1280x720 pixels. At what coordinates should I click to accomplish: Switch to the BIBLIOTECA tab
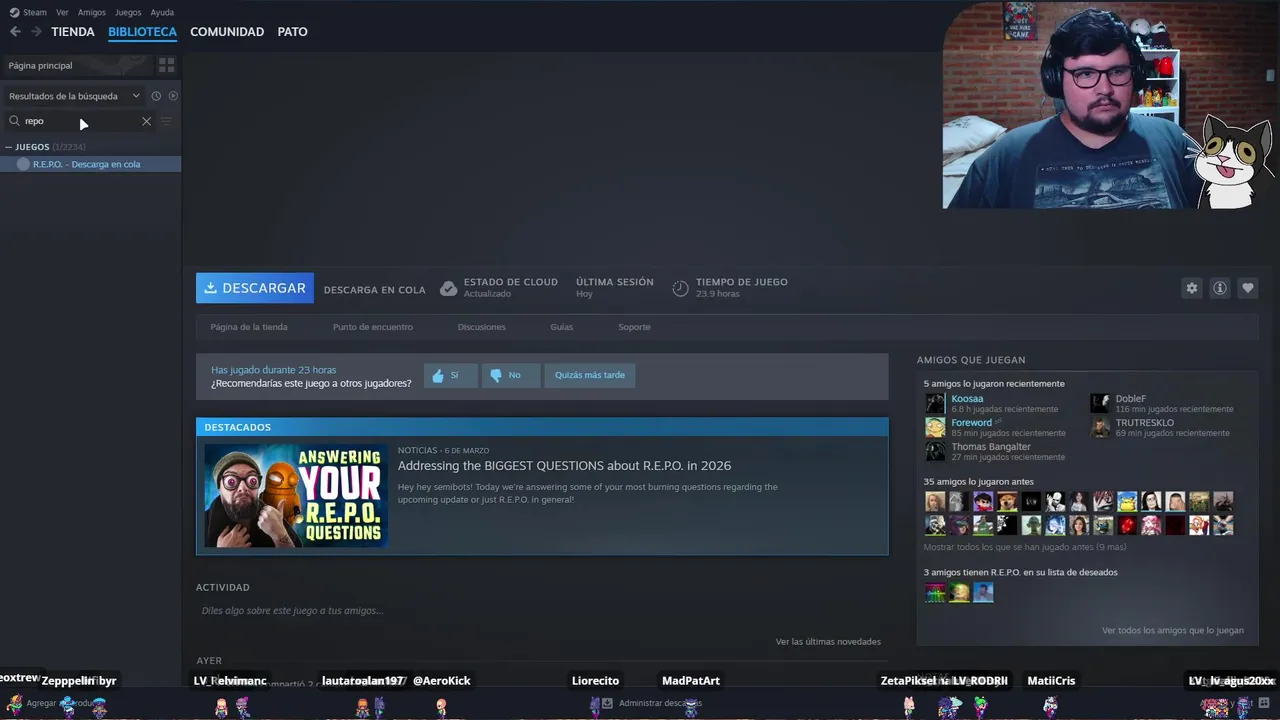(142, 32)
